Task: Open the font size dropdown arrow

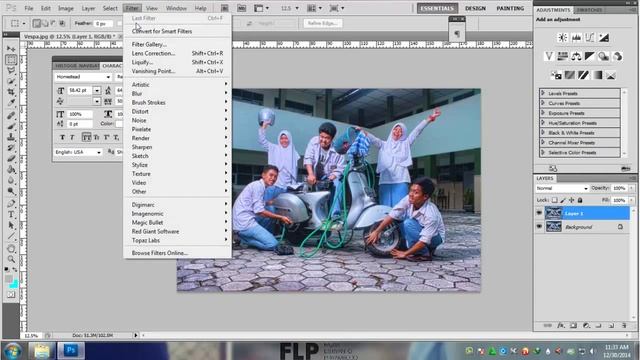Action: [97, 90]
